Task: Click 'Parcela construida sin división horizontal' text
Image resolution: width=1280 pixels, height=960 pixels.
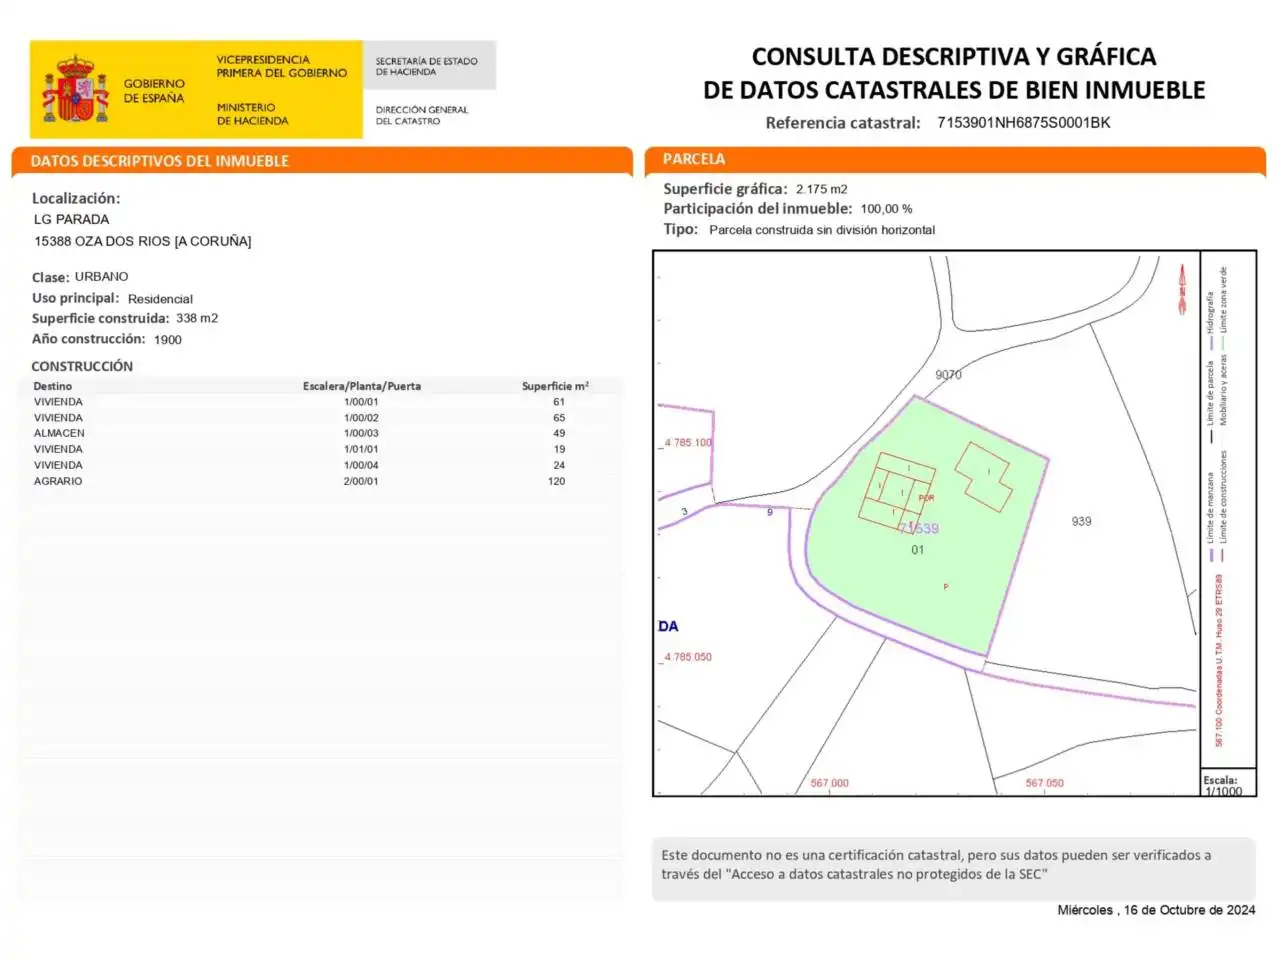Action: pyautogui.click(x=822, y=230)
